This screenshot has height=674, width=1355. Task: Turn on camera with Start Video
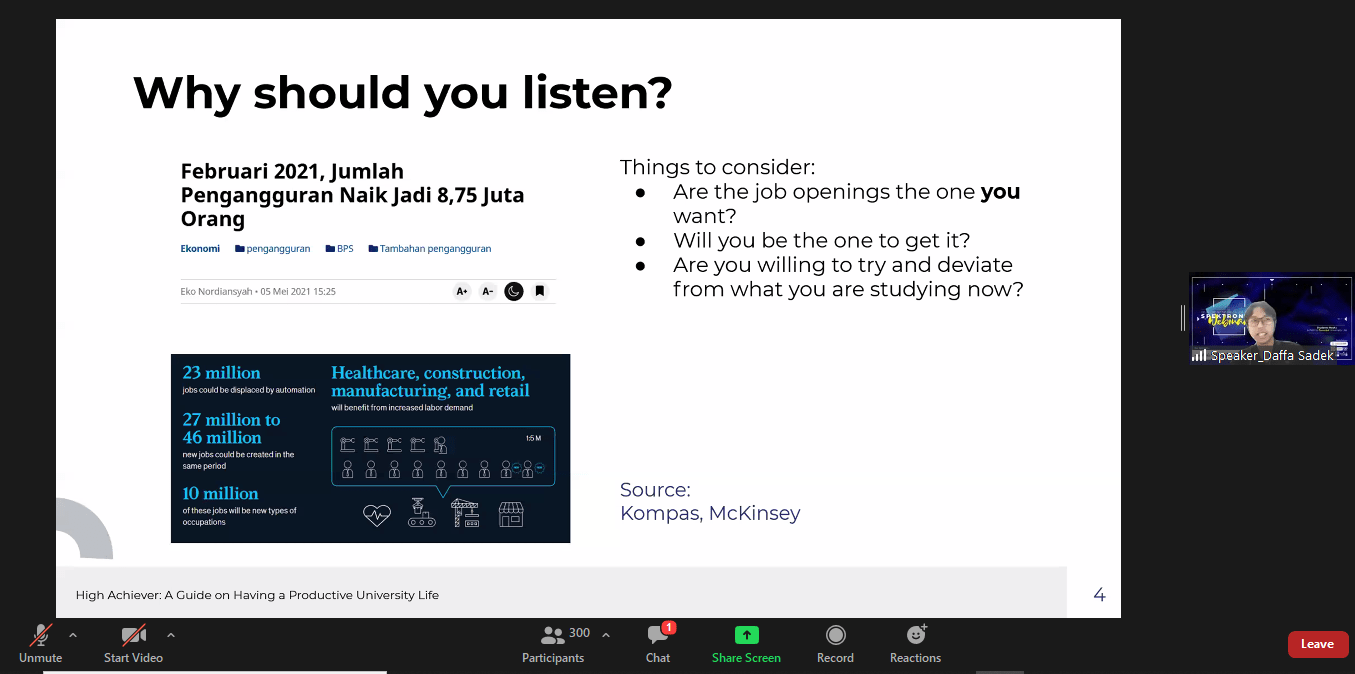(x=133, y=642)
